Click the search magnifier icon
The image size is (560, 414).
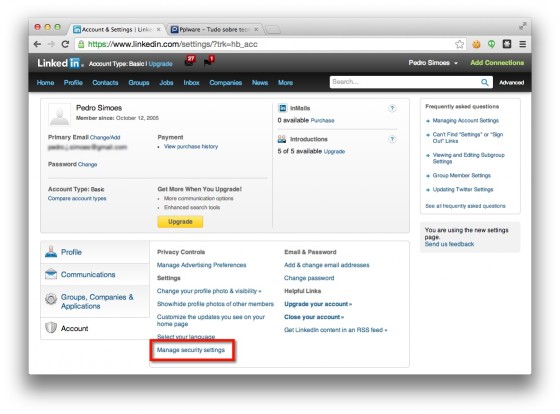[484, 82]
